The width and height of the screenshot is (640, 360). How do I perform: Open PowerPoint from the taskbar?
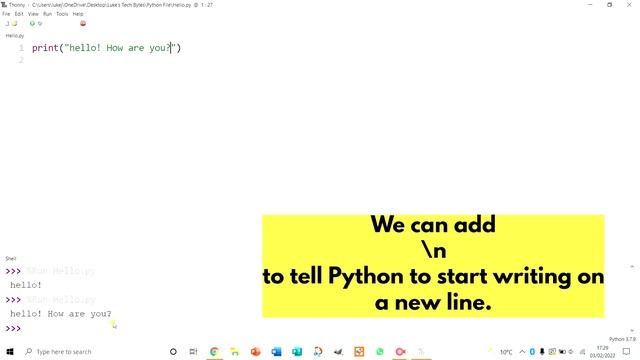coord(256,351)
